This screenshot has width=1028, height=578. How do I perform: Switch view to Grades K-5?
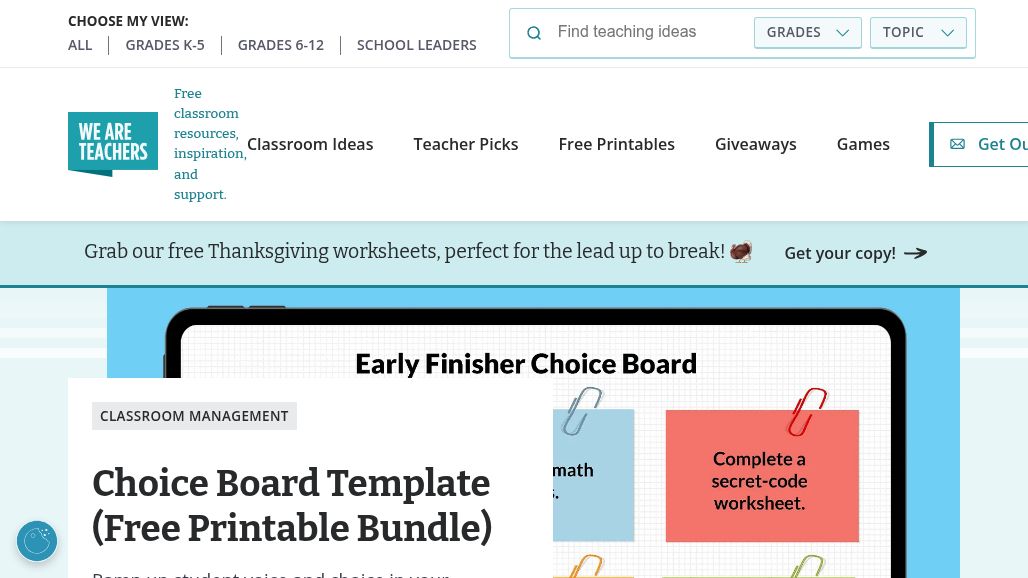click(x=165, y=45)
